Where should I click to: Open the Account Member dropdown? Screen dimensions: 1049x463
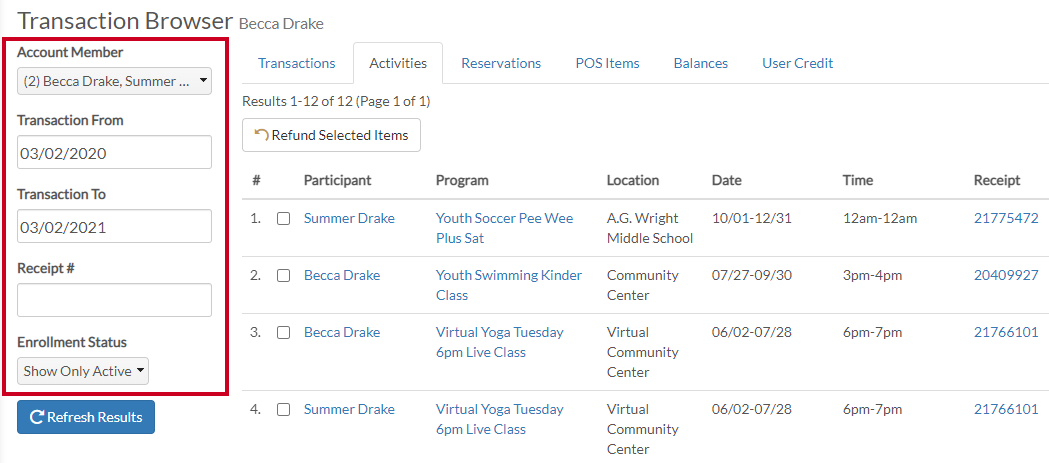click(x=114, y=82)
